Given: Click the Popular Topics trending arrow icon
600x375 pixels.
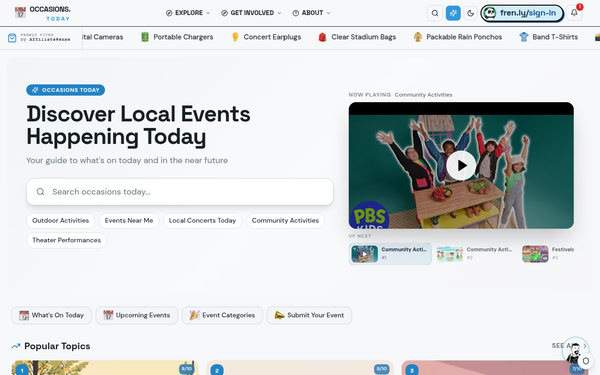Looking at the screenshot, I should pyautogui.click(x=16, y=346).
